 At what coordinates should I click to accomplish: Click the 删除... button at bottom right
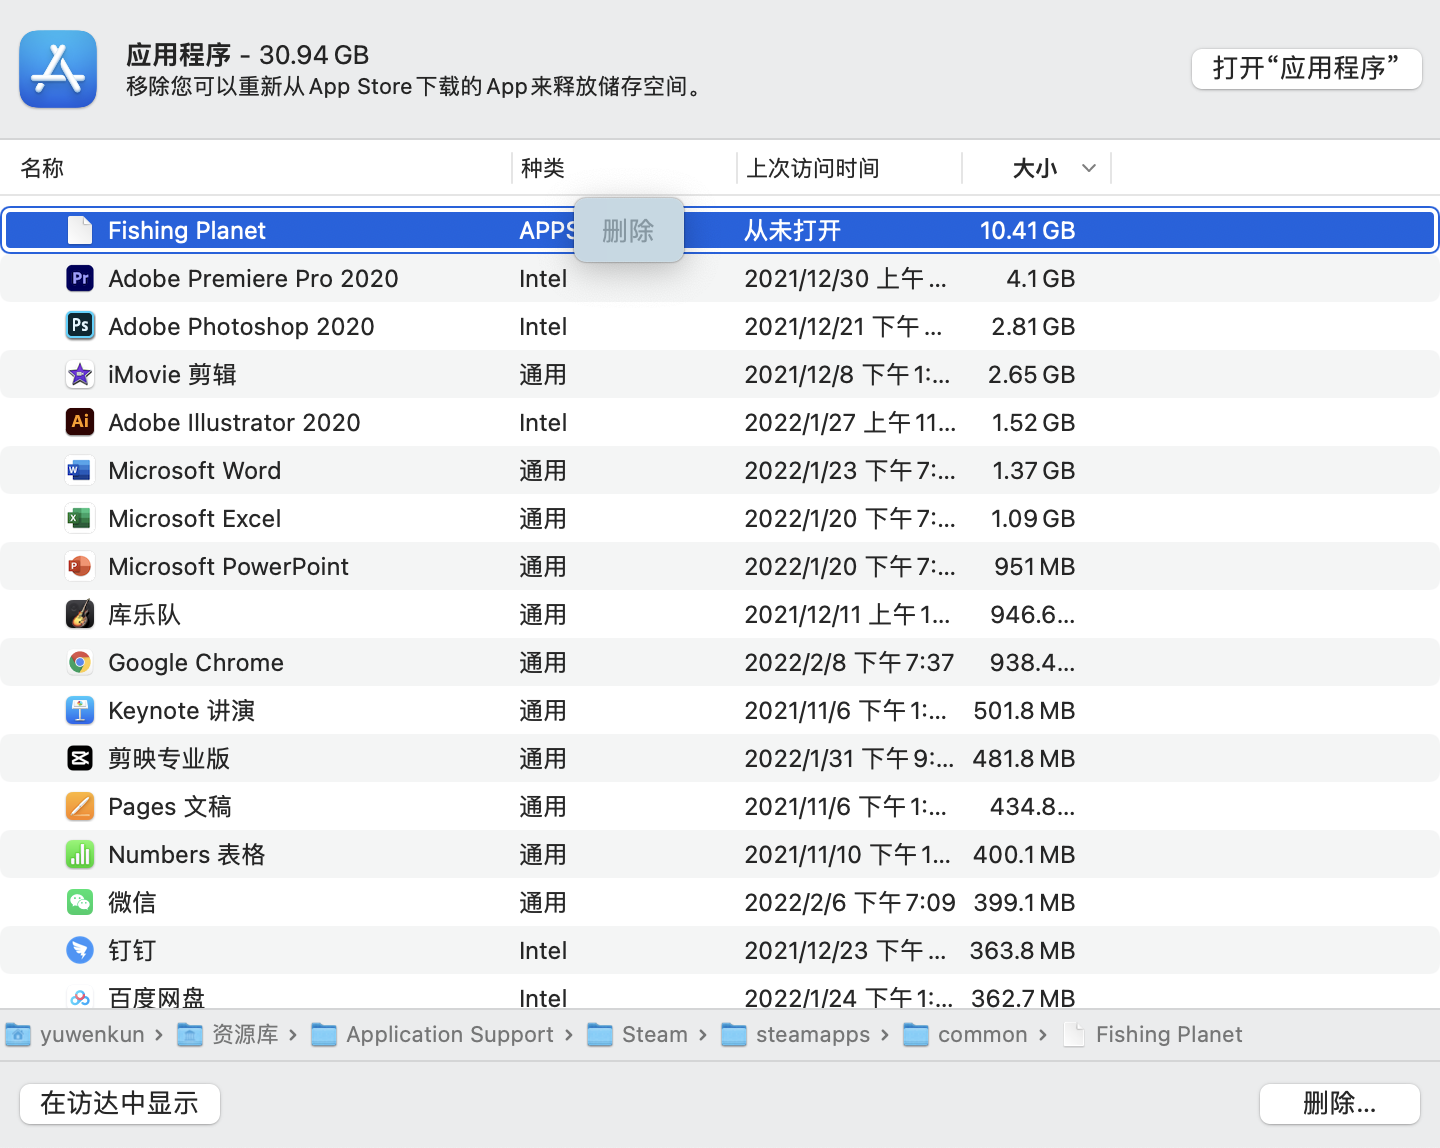[x=1339, y=1103]
